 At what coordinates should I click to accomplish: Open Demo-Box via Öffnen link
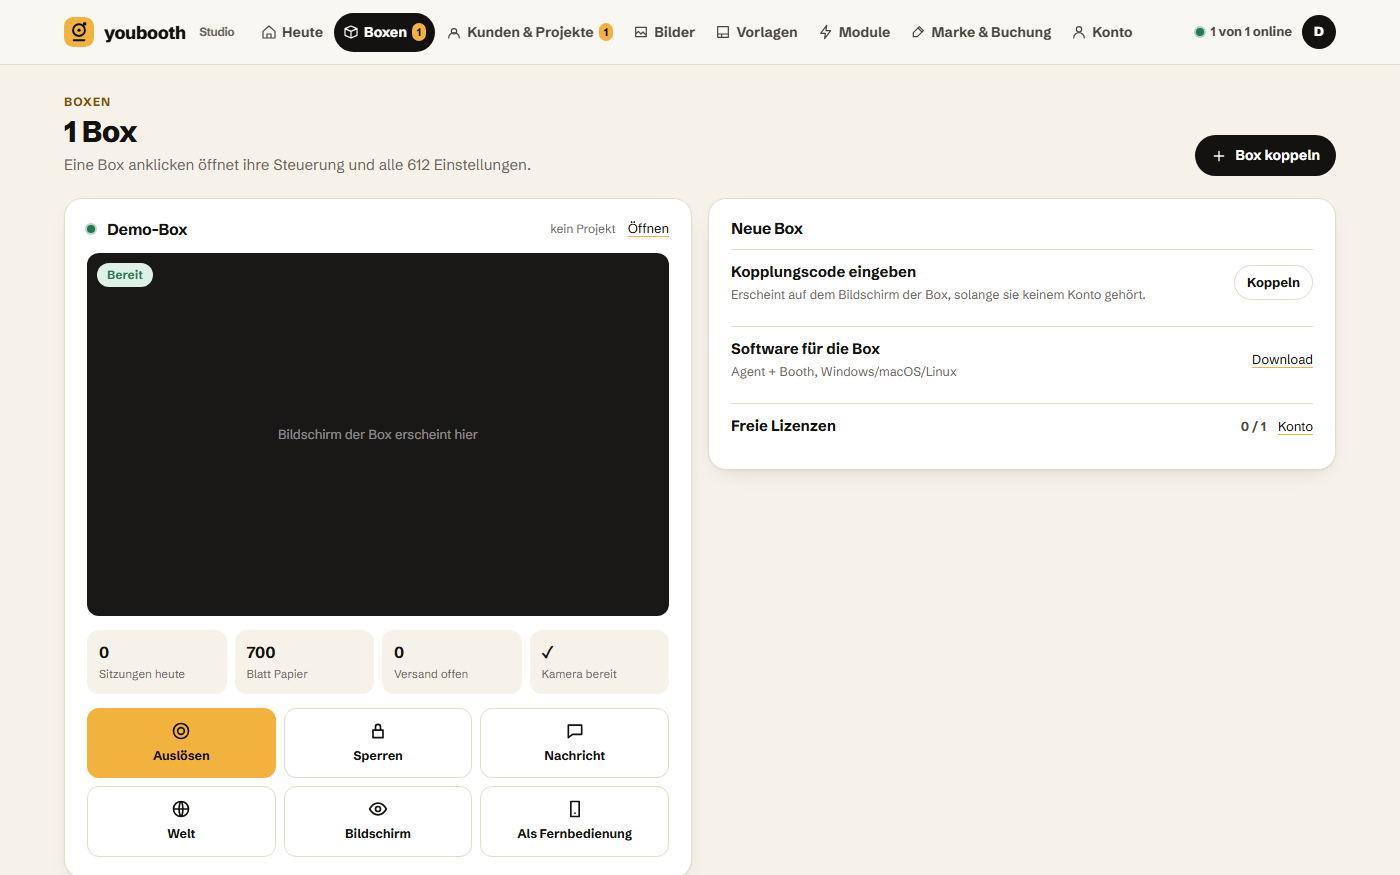click(648, 229)
